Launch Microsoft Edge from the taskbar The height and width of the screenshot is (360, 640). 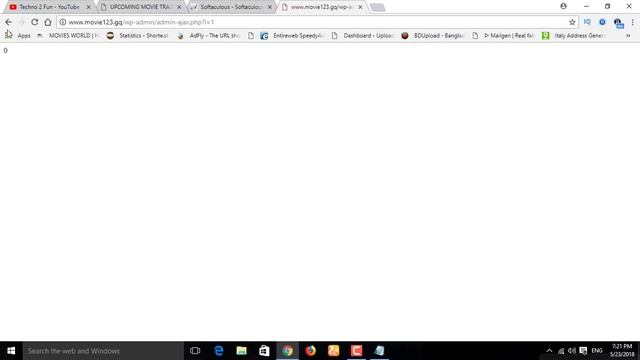[x=219, y=351]
